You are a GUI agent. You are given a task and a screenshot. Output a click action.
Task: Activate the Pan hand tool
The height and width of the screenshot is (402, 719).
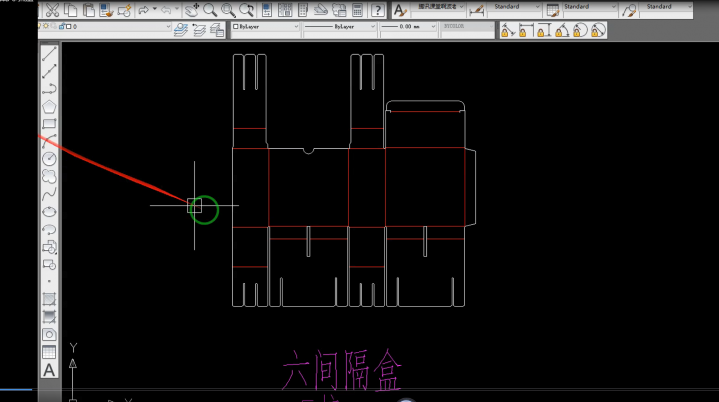(191, 10)
